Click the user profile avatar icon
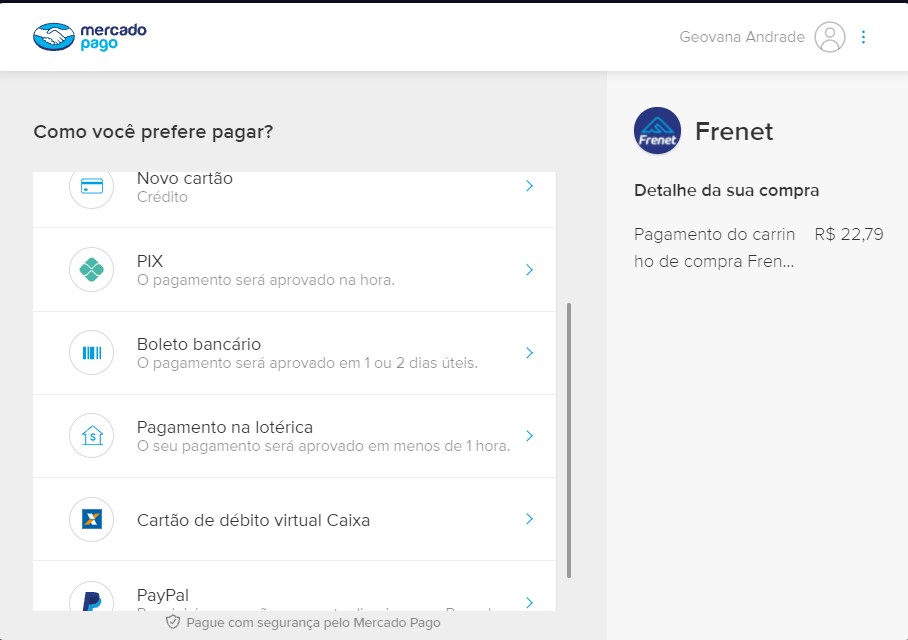 [x=830, y=37]
